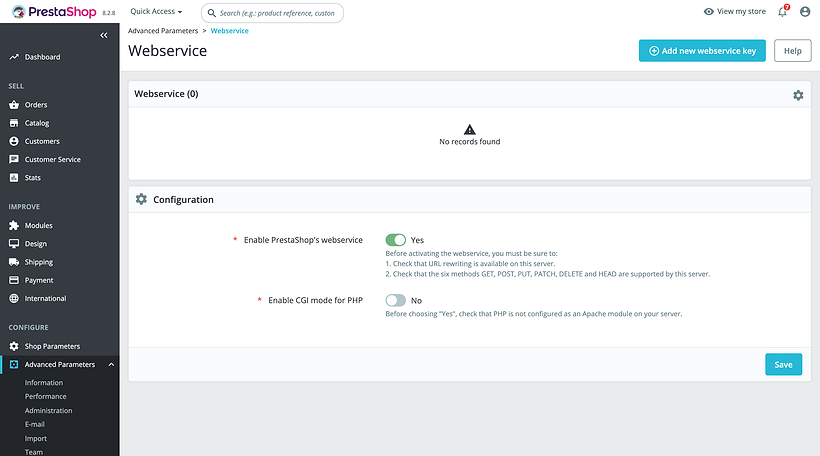
Task: Click the International globe icon
Action: click(14, 299)
